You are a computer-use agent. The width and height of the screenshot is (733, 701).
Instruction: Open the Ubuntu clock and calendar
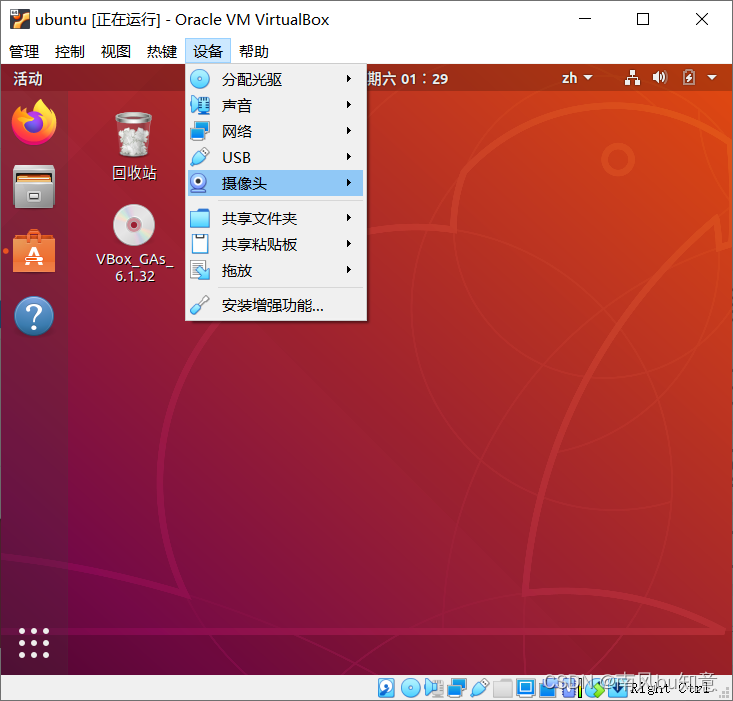[407, 79]
